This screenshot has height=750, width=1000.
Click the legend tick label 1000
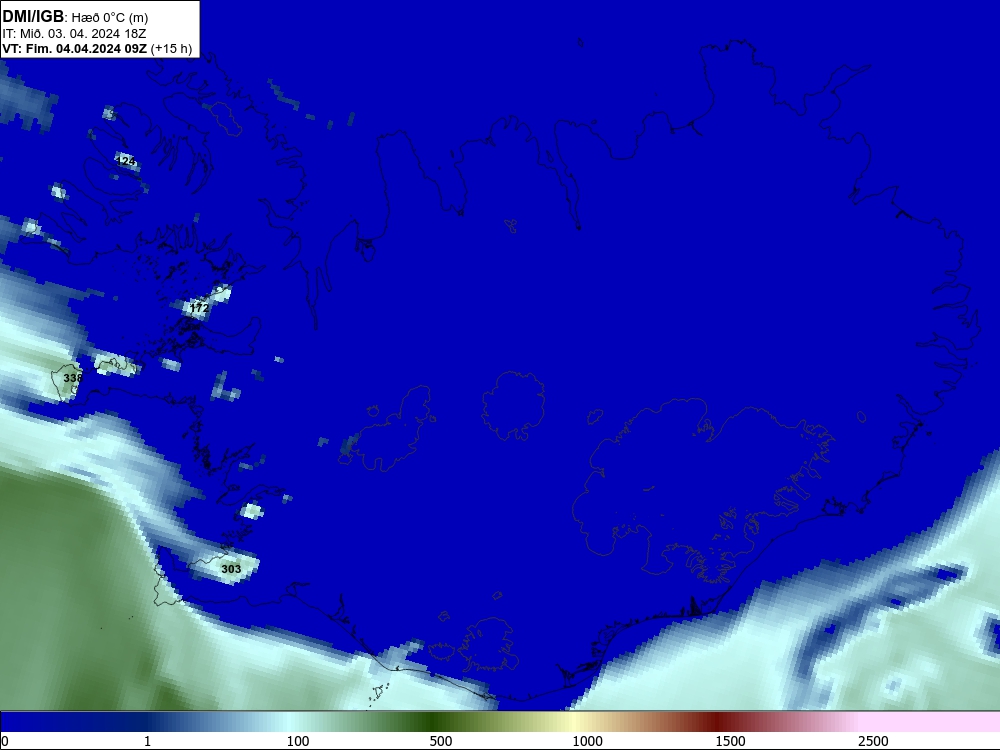(x=587, y=741)
